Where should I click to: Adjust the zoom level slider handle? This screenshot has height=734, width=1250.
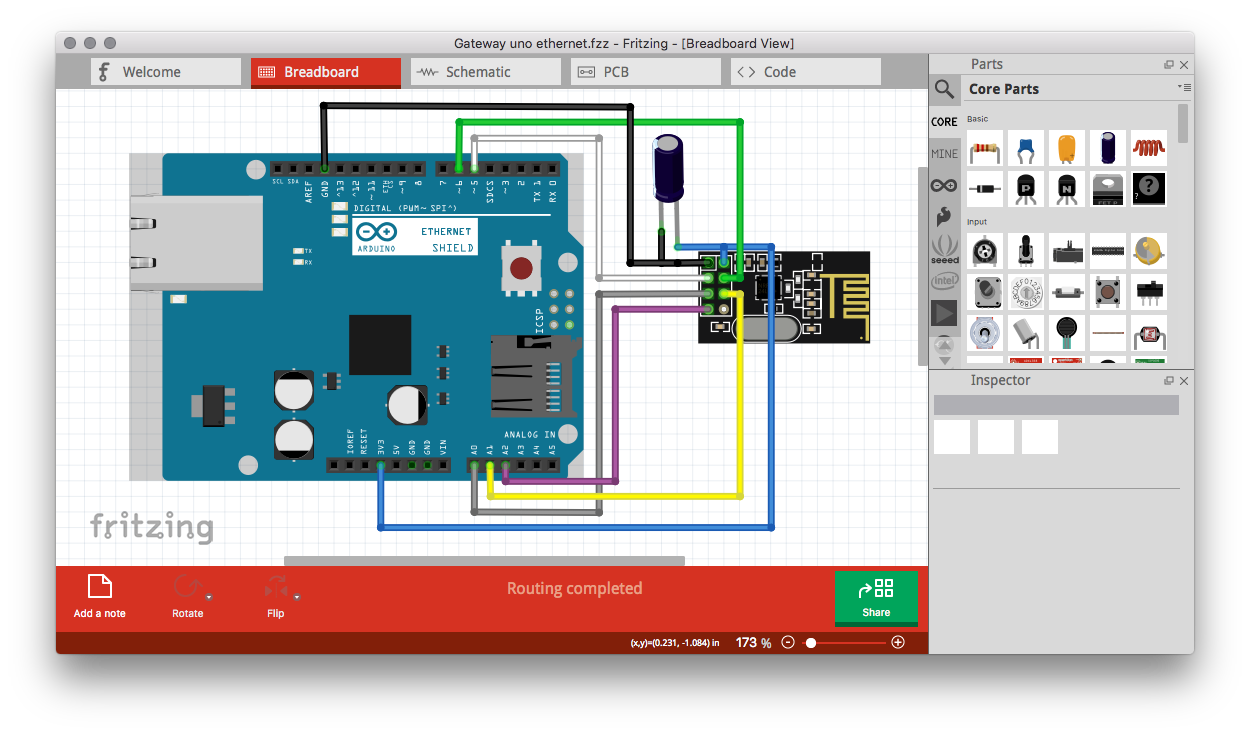pos(811,642)
